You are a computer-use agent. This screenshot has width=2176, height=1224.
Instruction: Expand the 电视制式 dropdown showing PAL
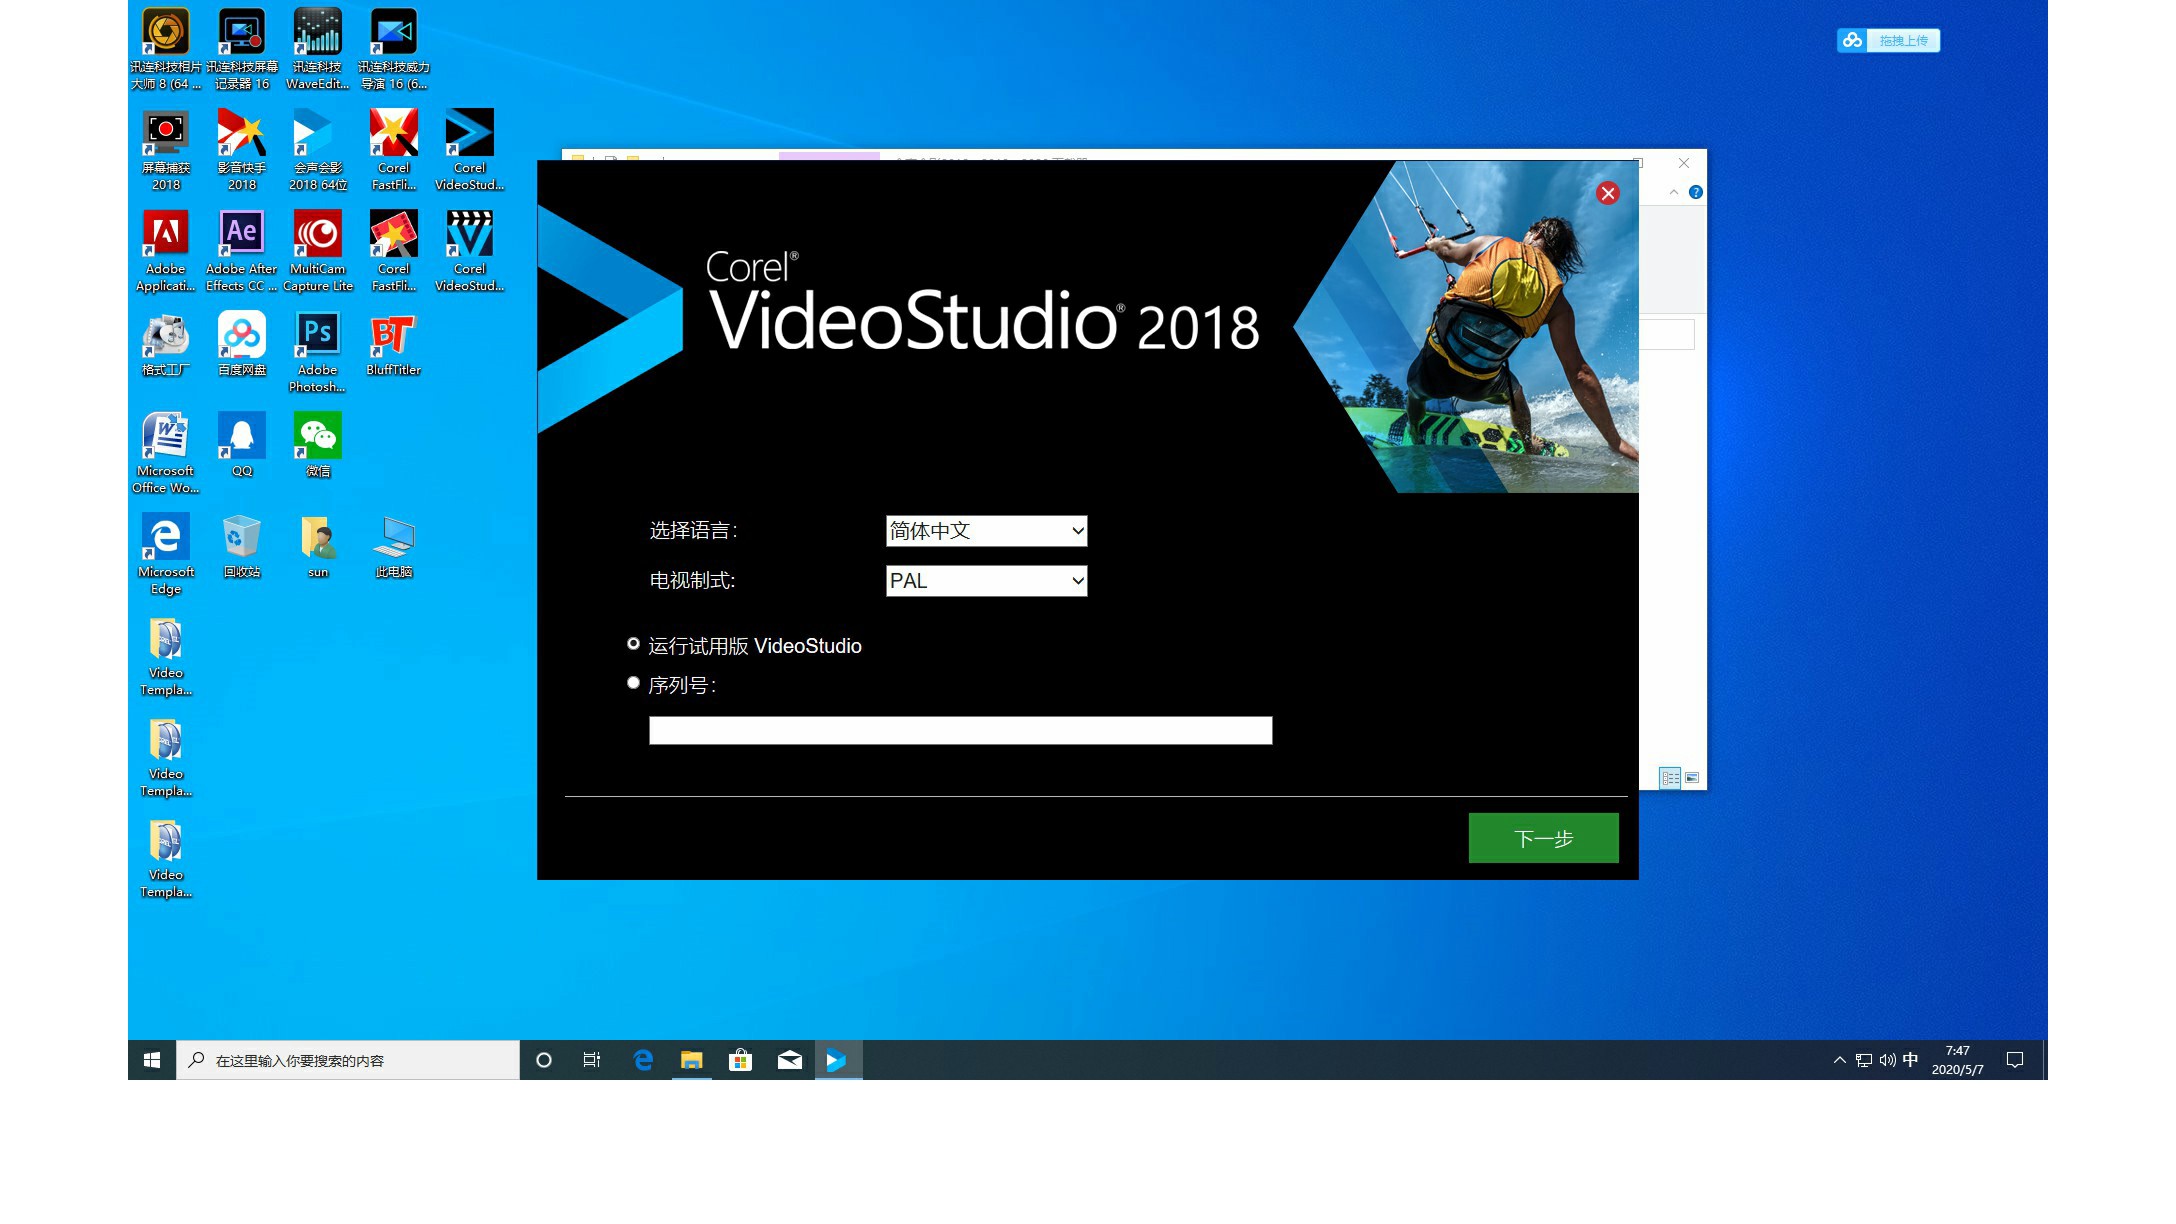(986, 581)
